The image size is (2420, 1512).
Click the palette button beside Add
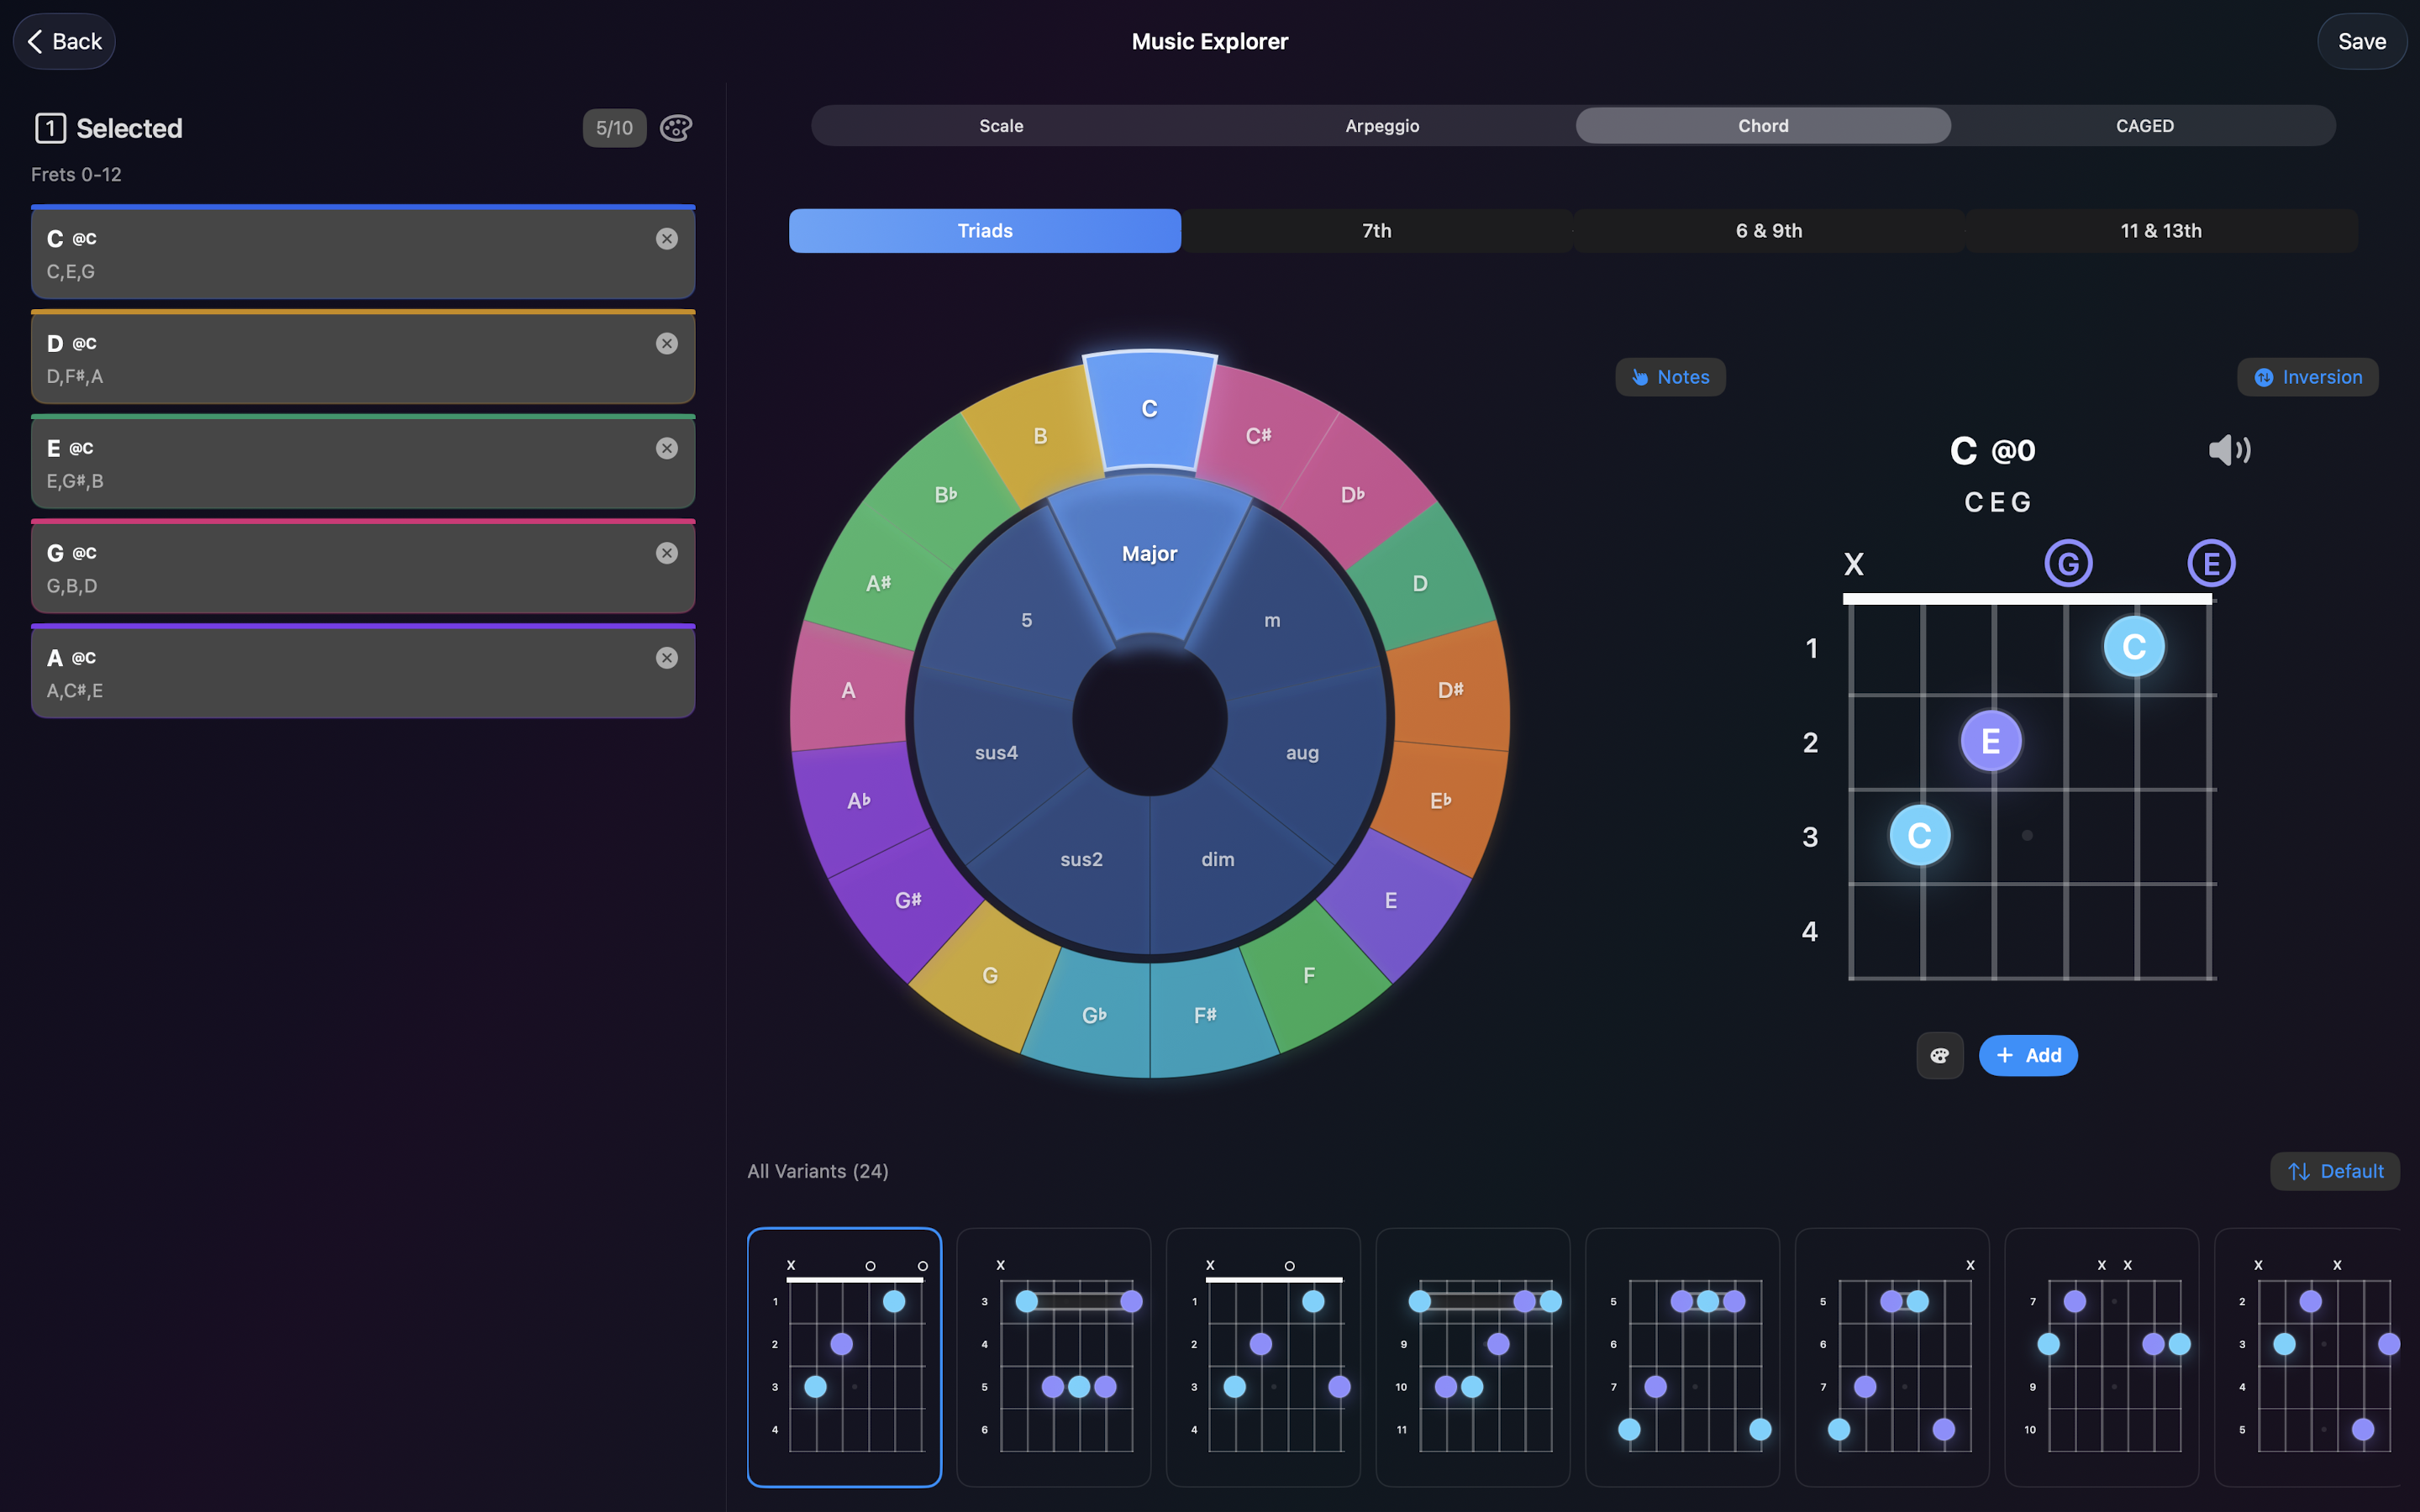click(x=1939, y=1056)
